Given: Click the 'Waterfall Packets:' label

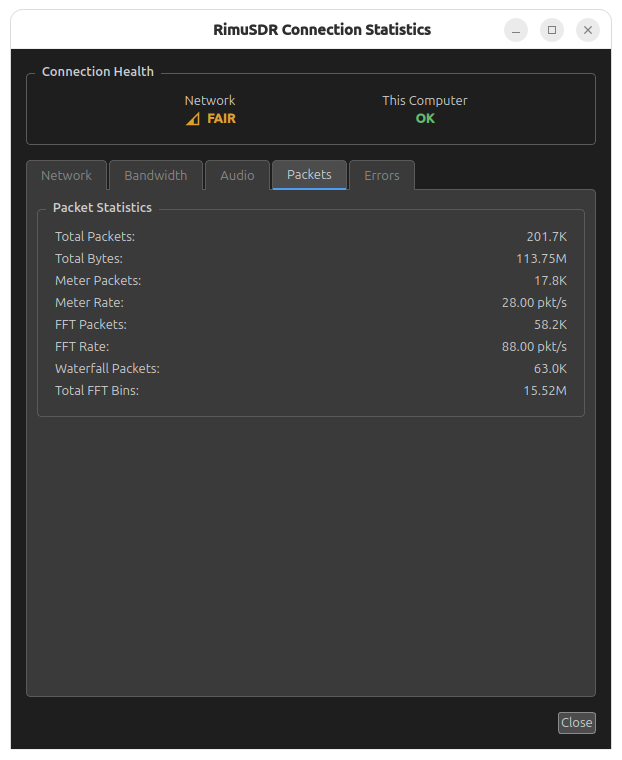Looking at the screenshot, I should click(107, 369).
